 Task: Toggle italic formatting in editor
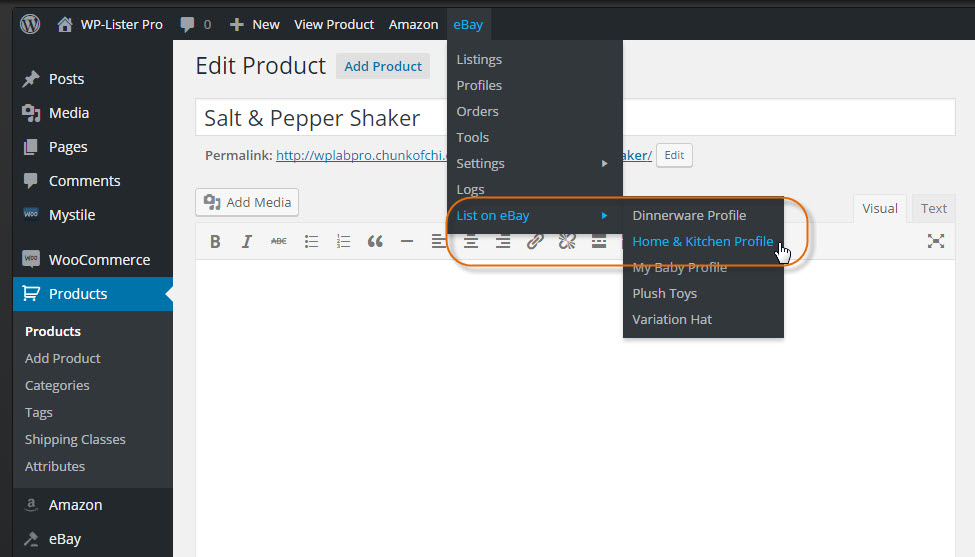click(x=247, y=241)
